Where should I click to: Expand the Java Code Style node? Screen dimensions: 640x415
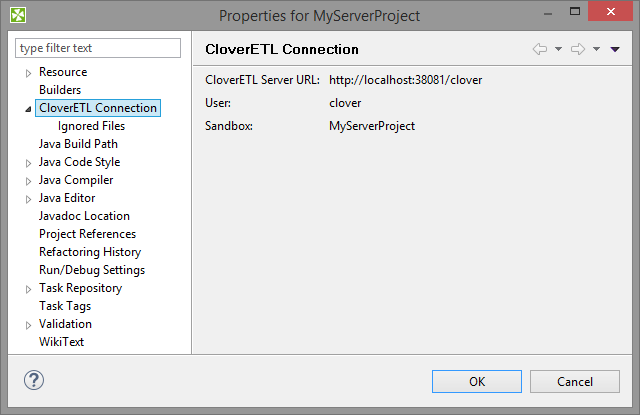(29, 163)
